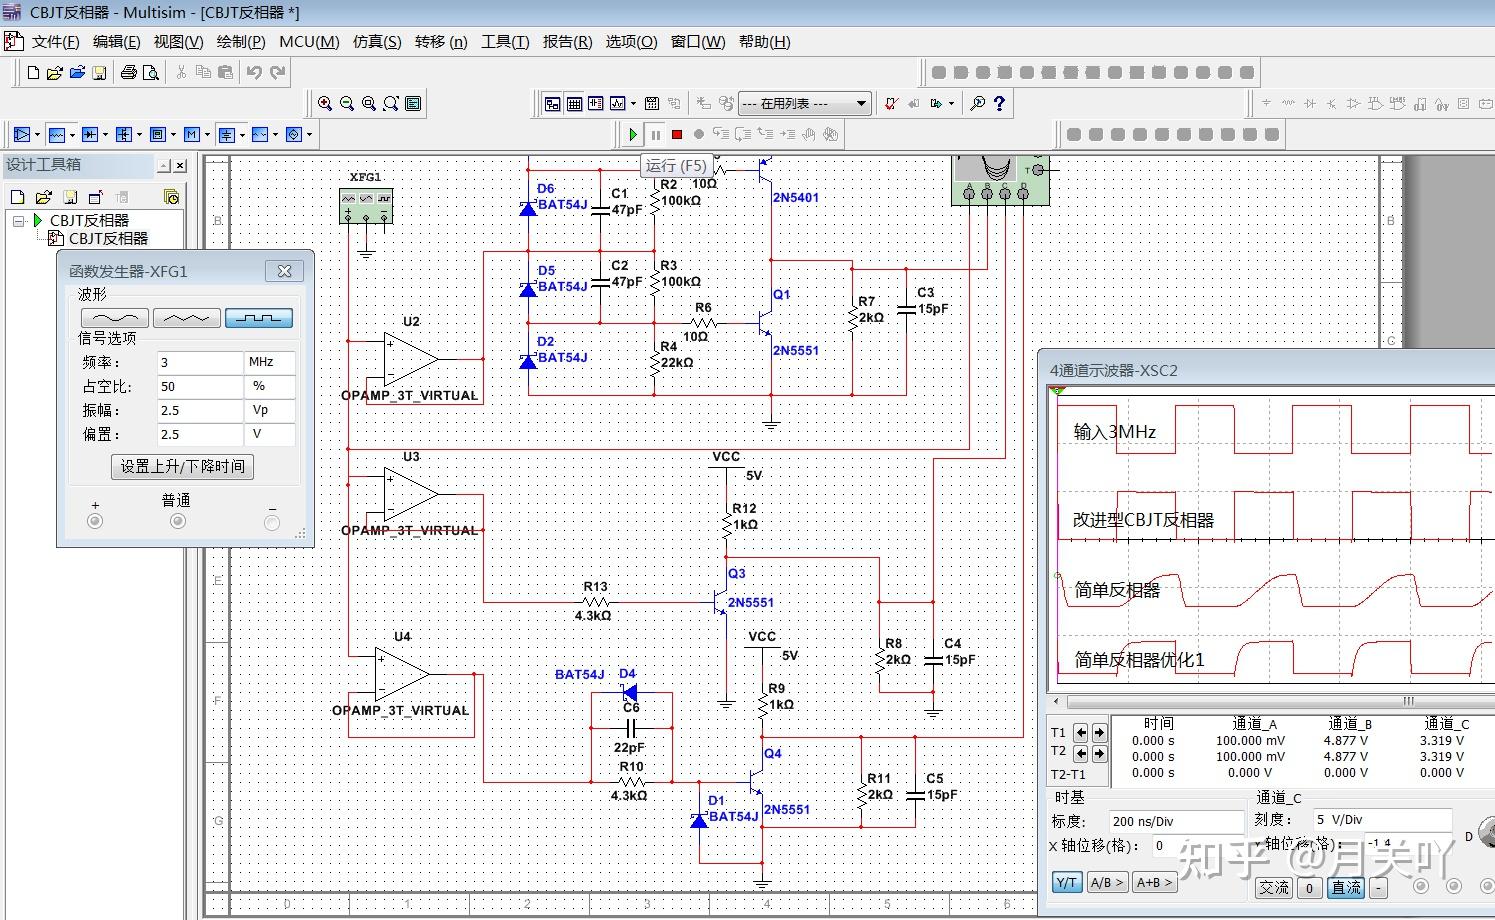Expand the diode component toolbar dropdown arrow
Screen dimensions: 1495x920
coord(106,134)
